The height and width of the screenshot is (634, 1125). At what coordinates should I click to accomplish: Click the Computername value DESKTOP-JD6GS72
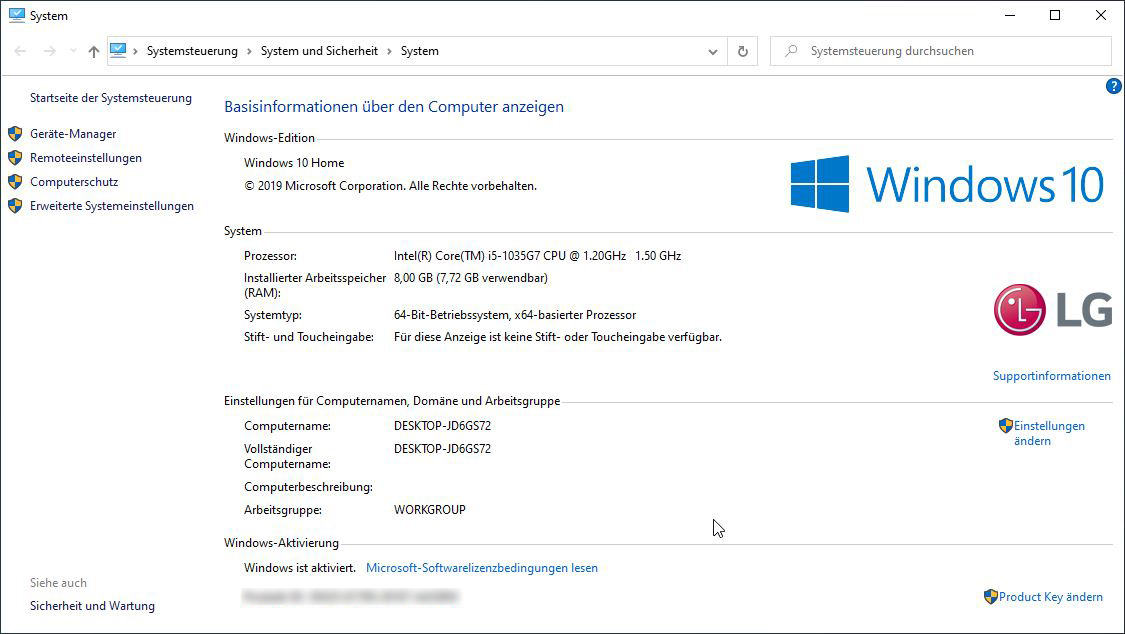pos(442,426)
